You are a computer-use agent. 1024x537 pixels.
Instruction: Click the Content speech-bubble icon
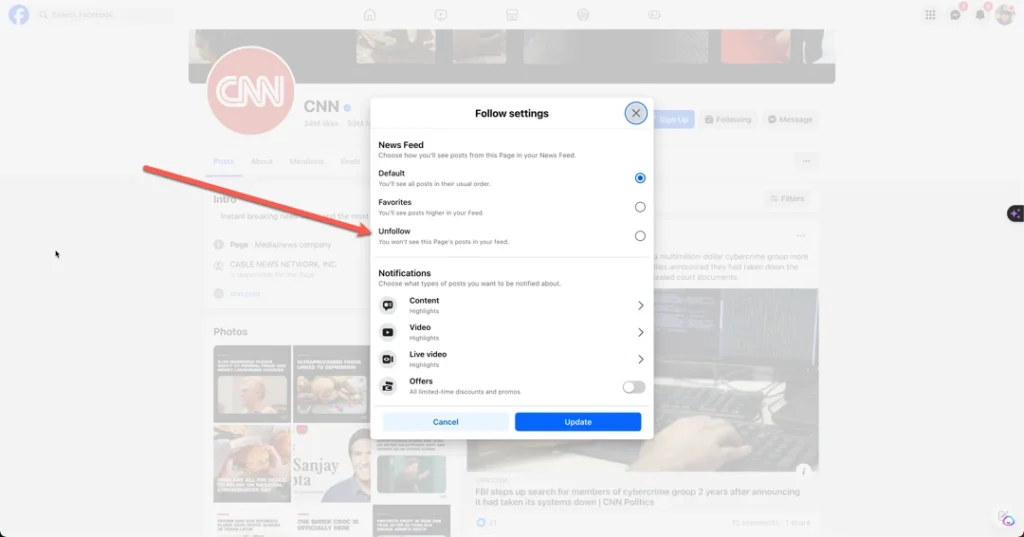tap(388, 306)
